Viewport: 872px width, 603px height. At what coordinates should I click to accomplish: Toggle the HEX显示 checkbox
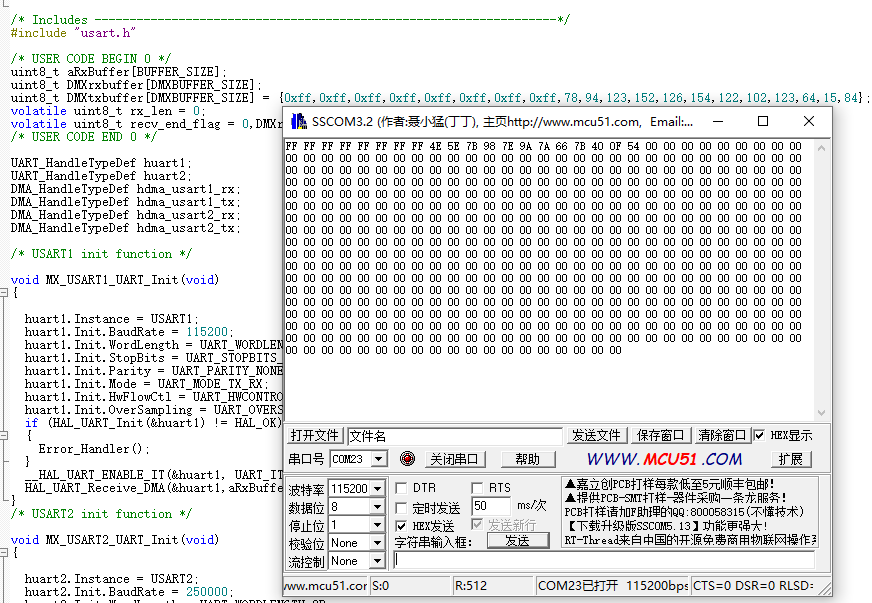(759, 435)
